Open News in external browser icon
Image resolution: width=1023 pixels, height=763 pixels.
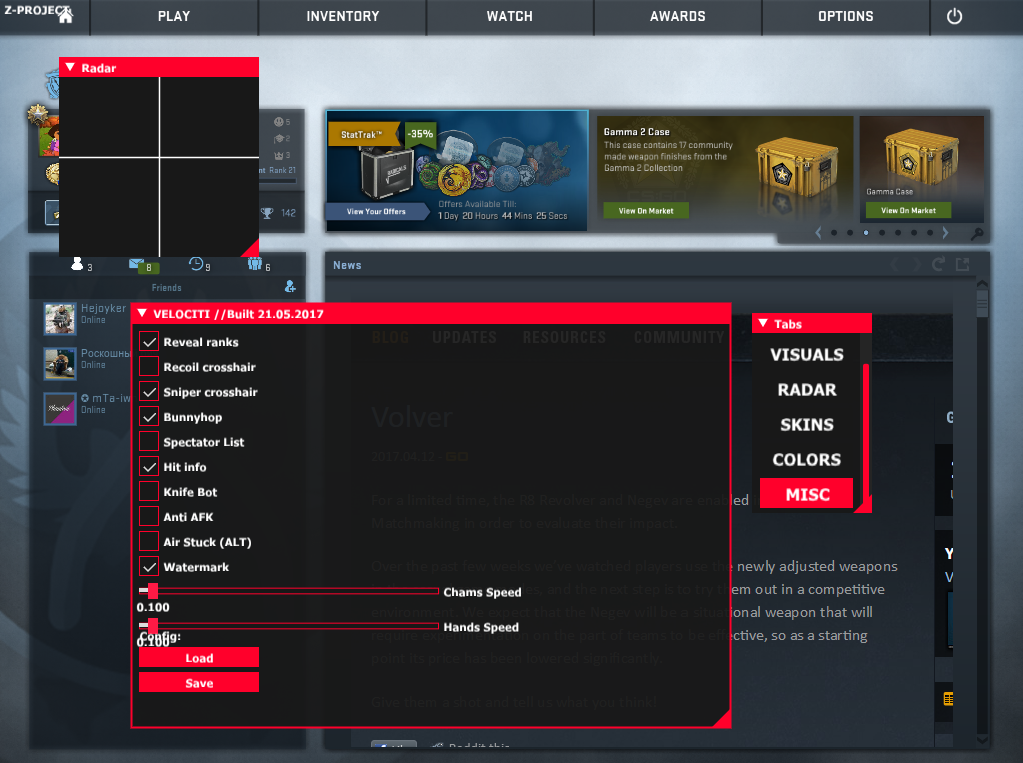pyautogui.click(x=962, y=264)
